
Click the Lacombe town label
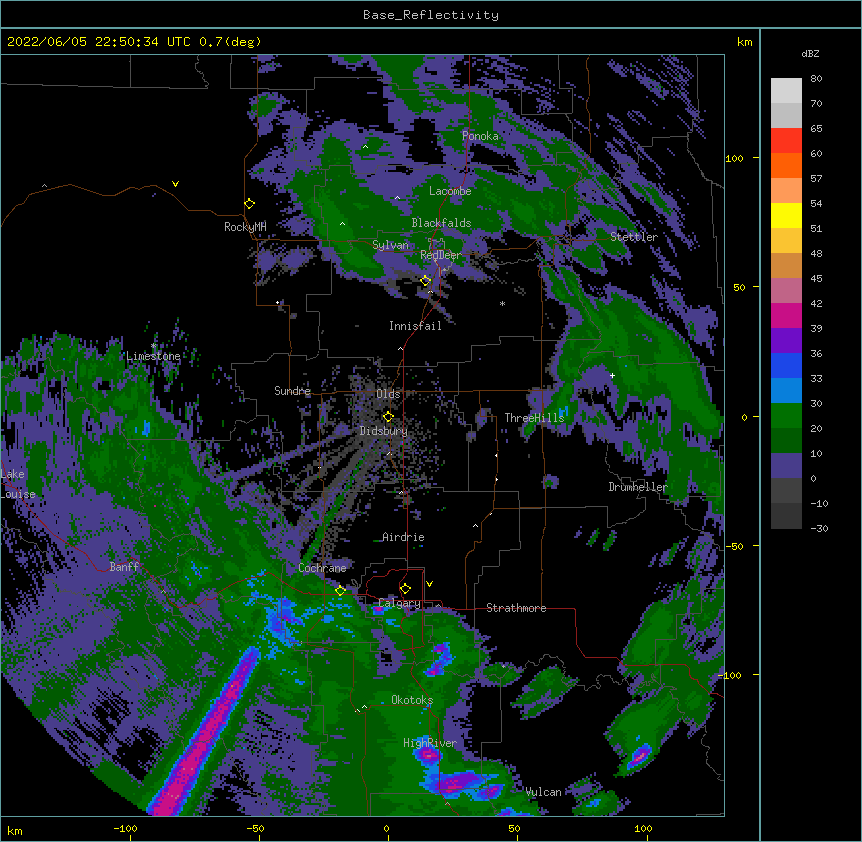450,191
